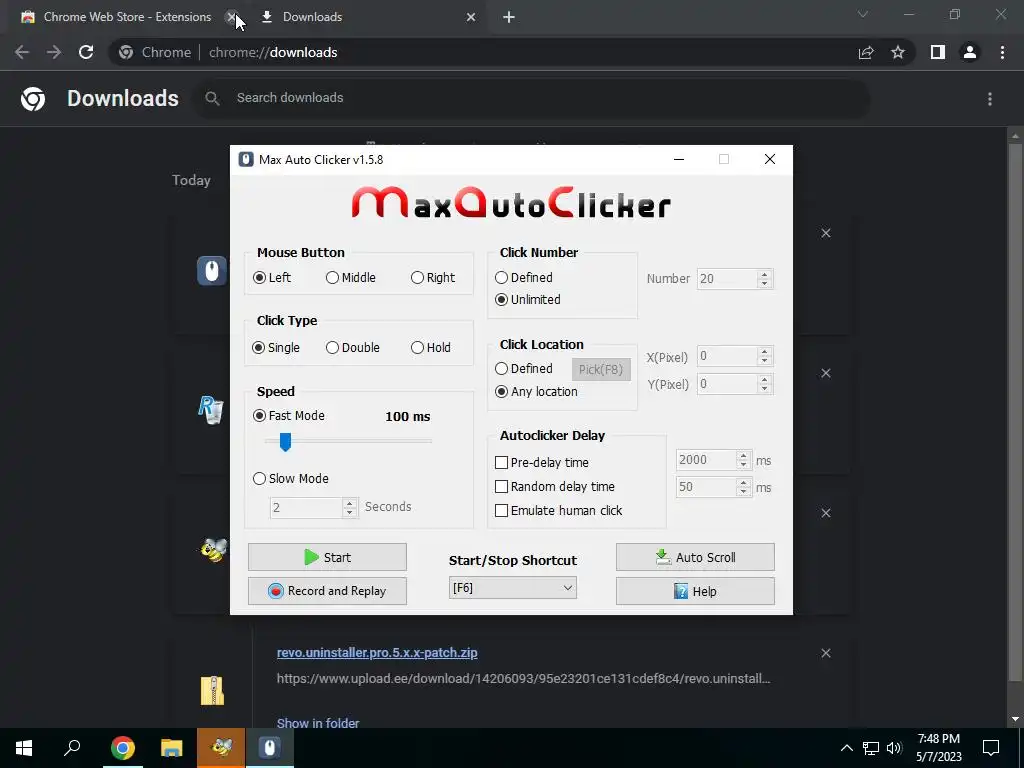Open File Explorer from taskbar

click(x=171, y=748)
